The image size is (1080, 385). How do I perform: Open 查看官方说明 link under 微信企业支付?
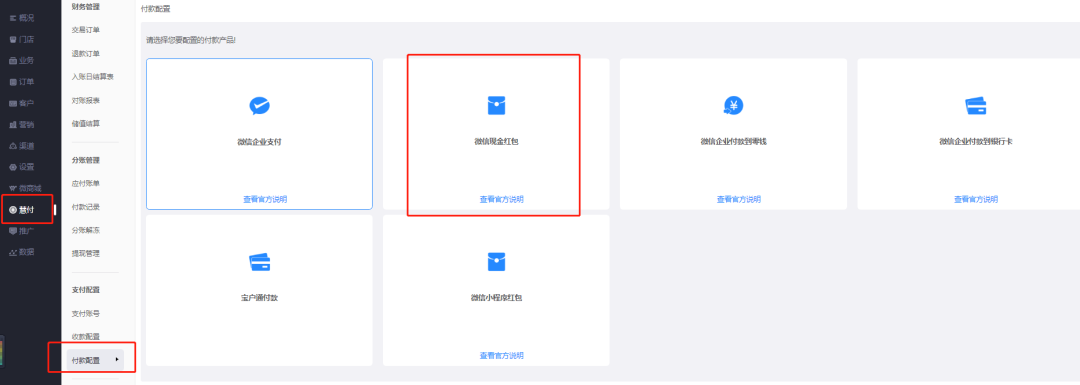click(x=265, y=199)
